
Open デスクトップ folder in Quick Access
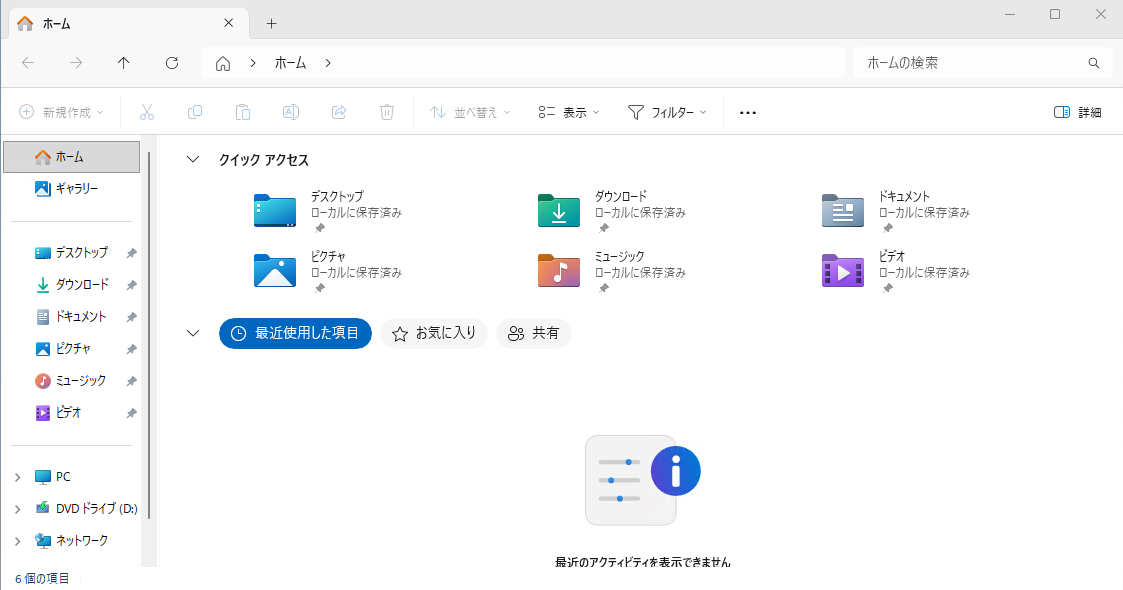(328, 211)
